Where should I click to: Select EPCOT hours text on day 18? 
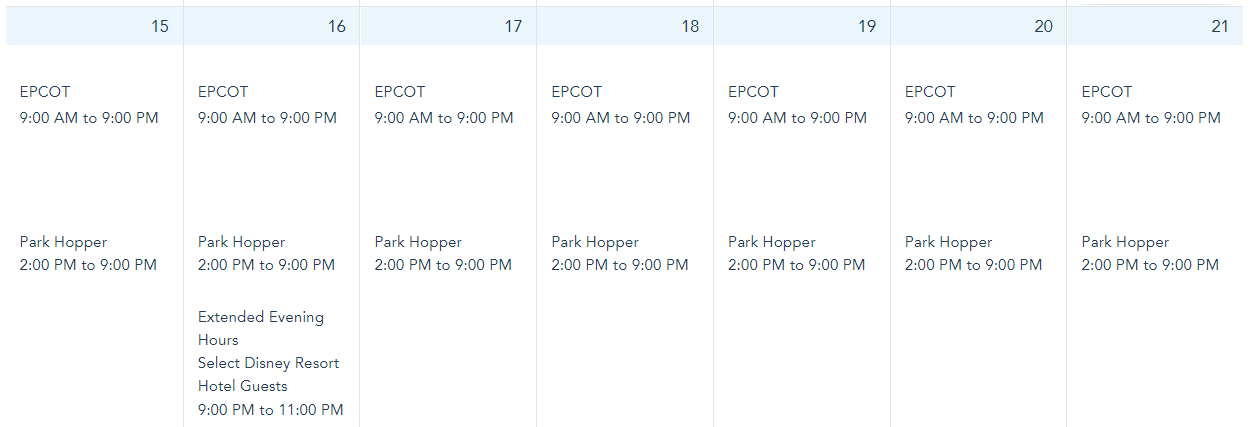point(621,118)
